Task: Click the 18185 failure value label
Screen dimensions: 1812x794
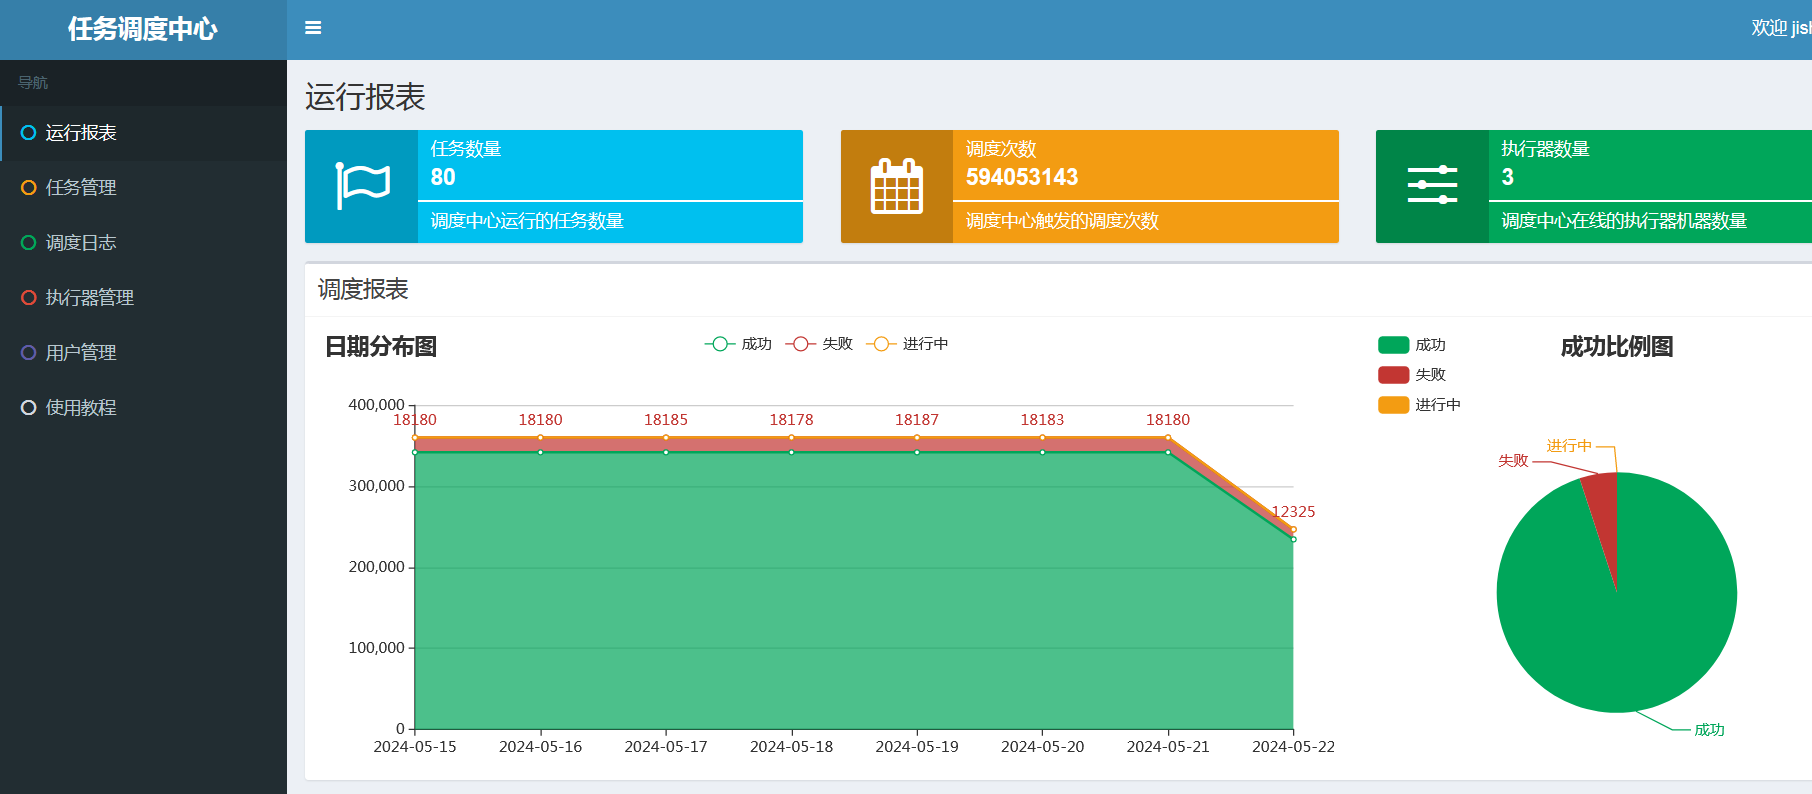Action: (x=666, y=420)
